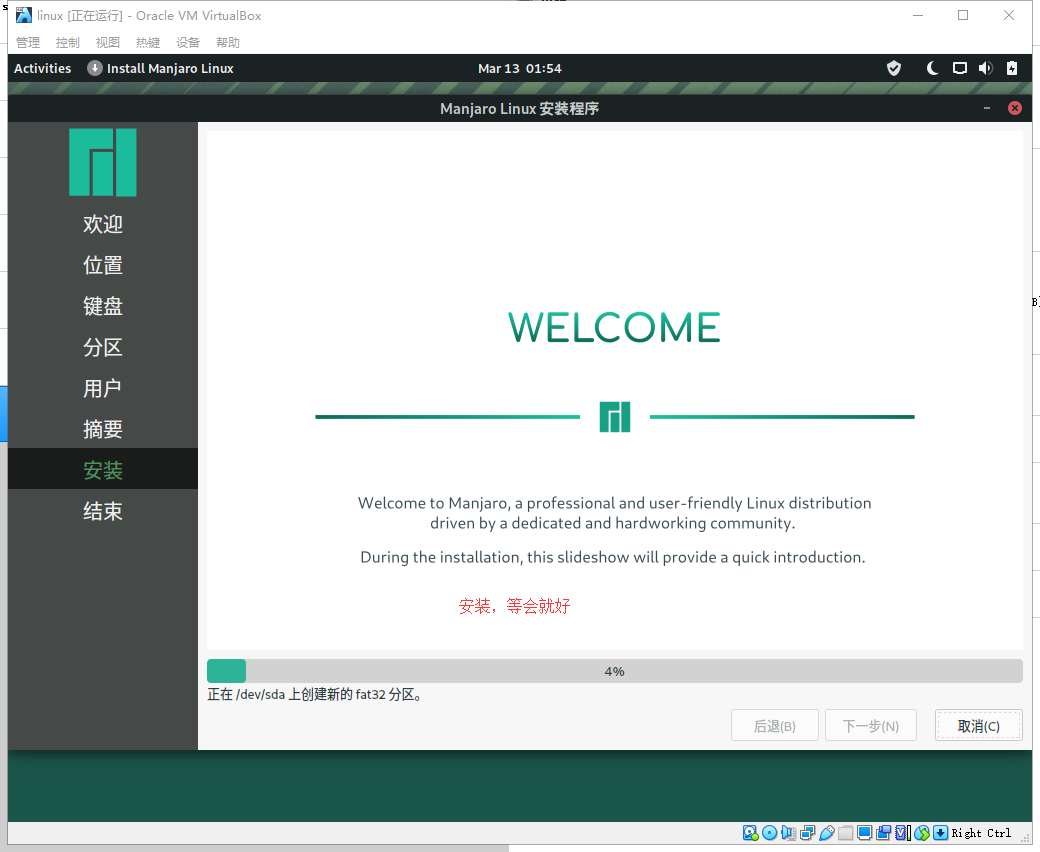Toggle the night light moon icon
The image size is (1040, 852).
coord(932,68)
